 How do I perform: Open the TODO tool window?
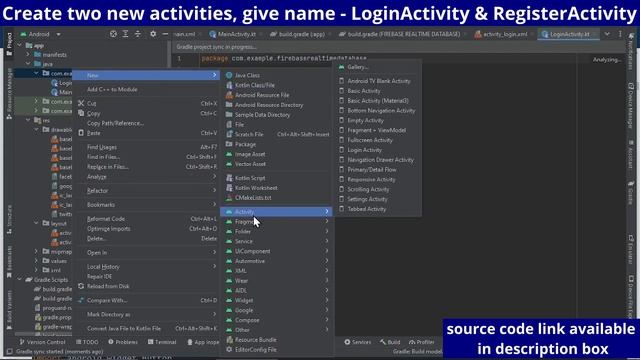(x=87, y=342)
